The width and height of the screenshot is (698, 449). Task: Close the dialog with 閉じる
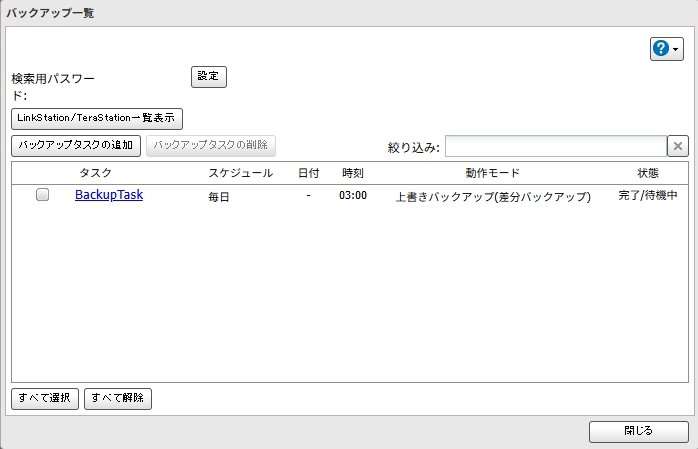(638, 431)
